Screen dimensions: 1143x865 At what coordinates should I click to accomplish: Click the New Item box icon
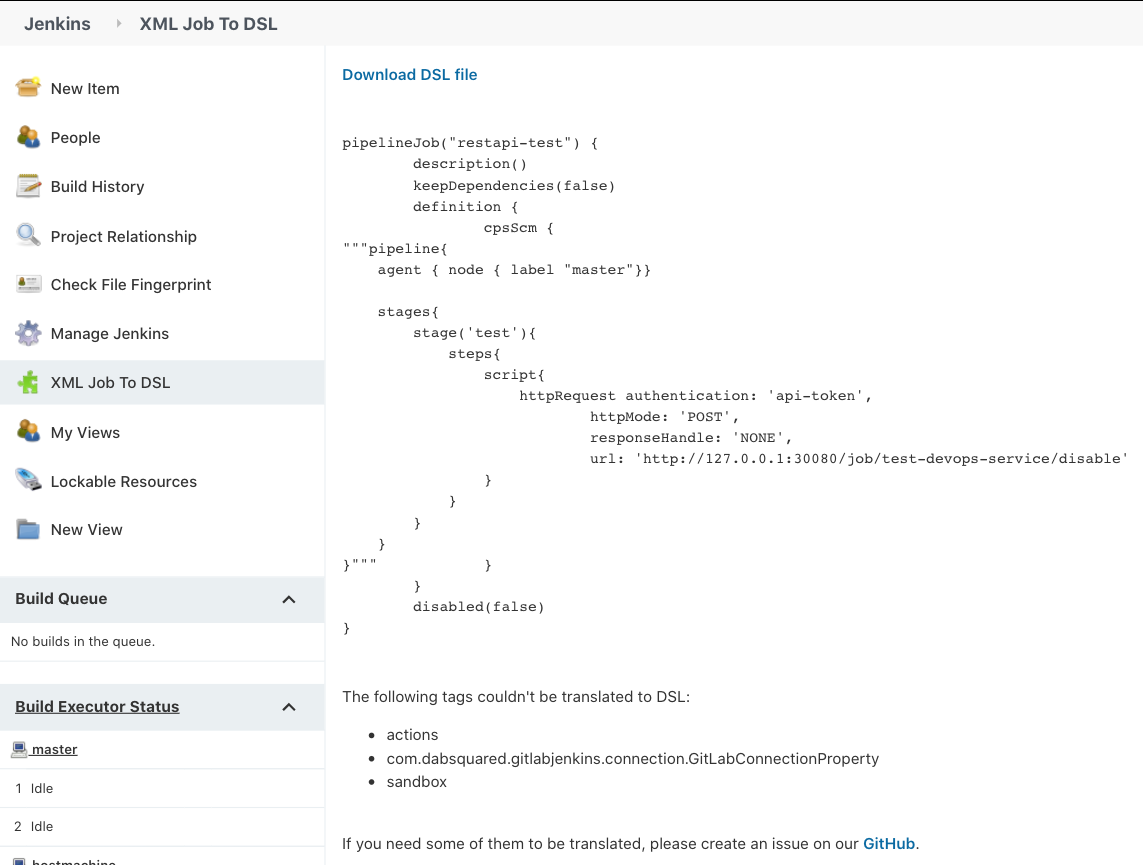(28, 87)
